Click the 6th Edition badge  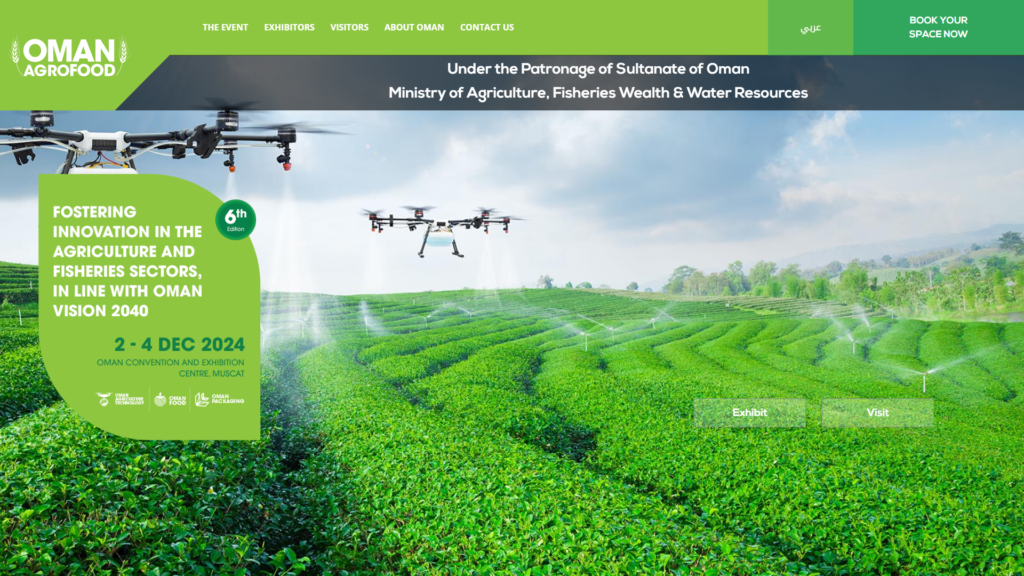click(x=236, y=219)
